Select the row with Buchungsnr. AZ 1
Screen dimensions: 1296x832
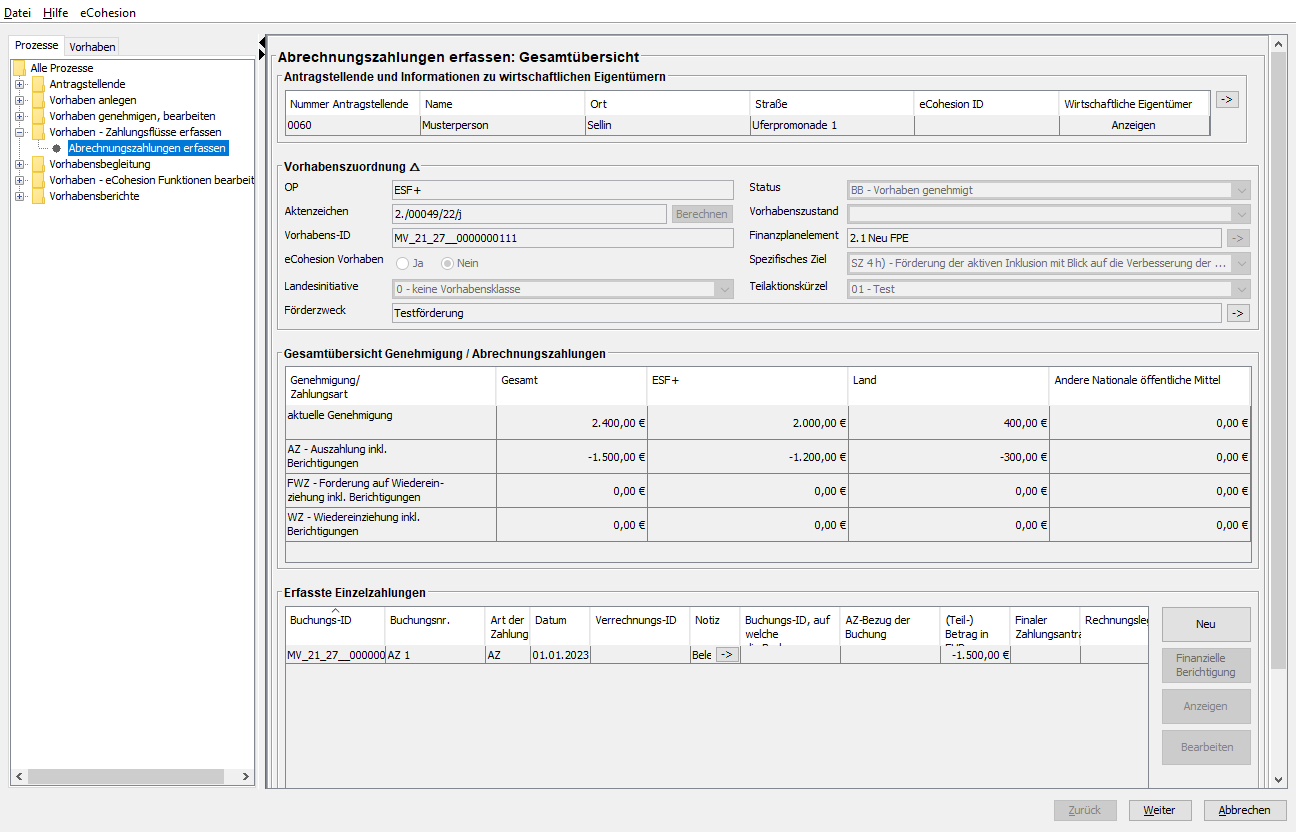point(716,655)
